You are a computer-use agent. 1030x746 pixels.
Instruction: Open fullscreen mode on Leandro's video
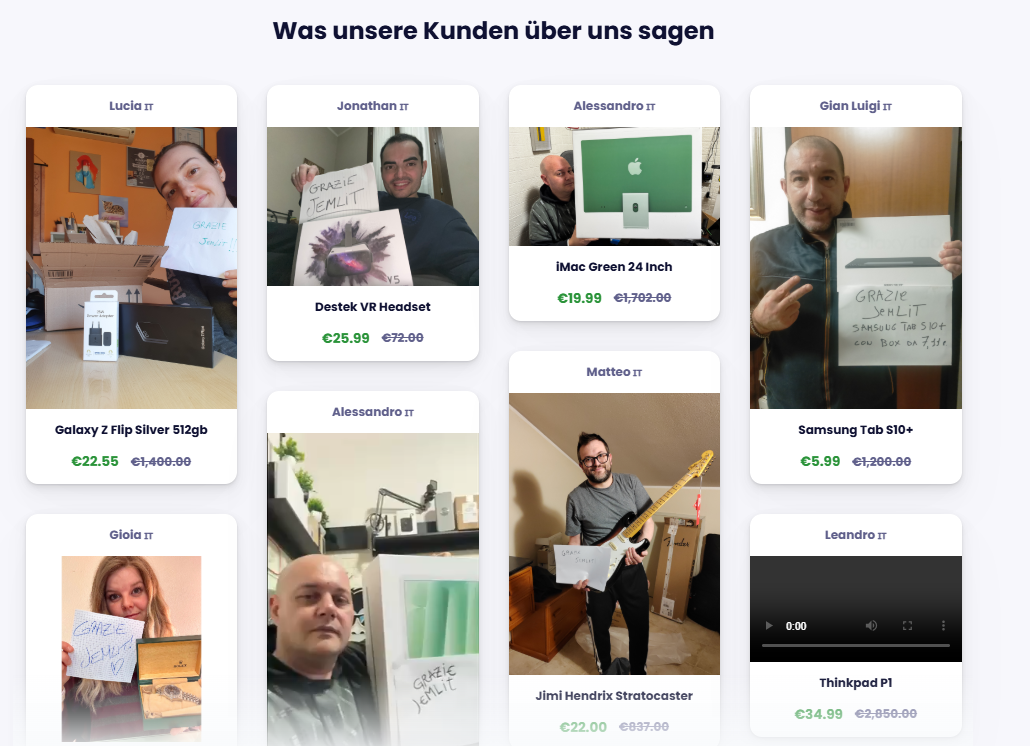[x=907, y=626]
